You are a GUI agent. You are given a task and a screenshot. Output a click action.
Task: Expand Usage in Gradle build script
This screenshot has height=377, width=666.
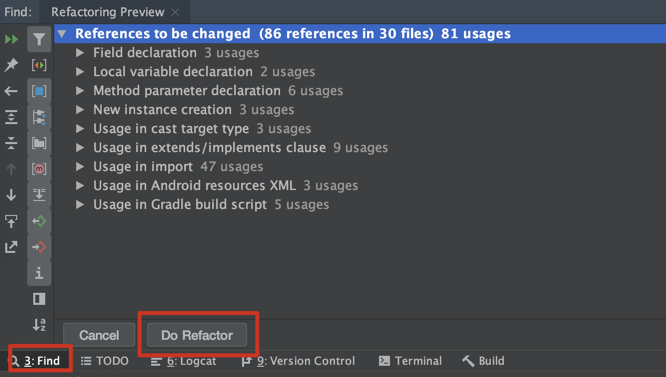click(80, 204)
